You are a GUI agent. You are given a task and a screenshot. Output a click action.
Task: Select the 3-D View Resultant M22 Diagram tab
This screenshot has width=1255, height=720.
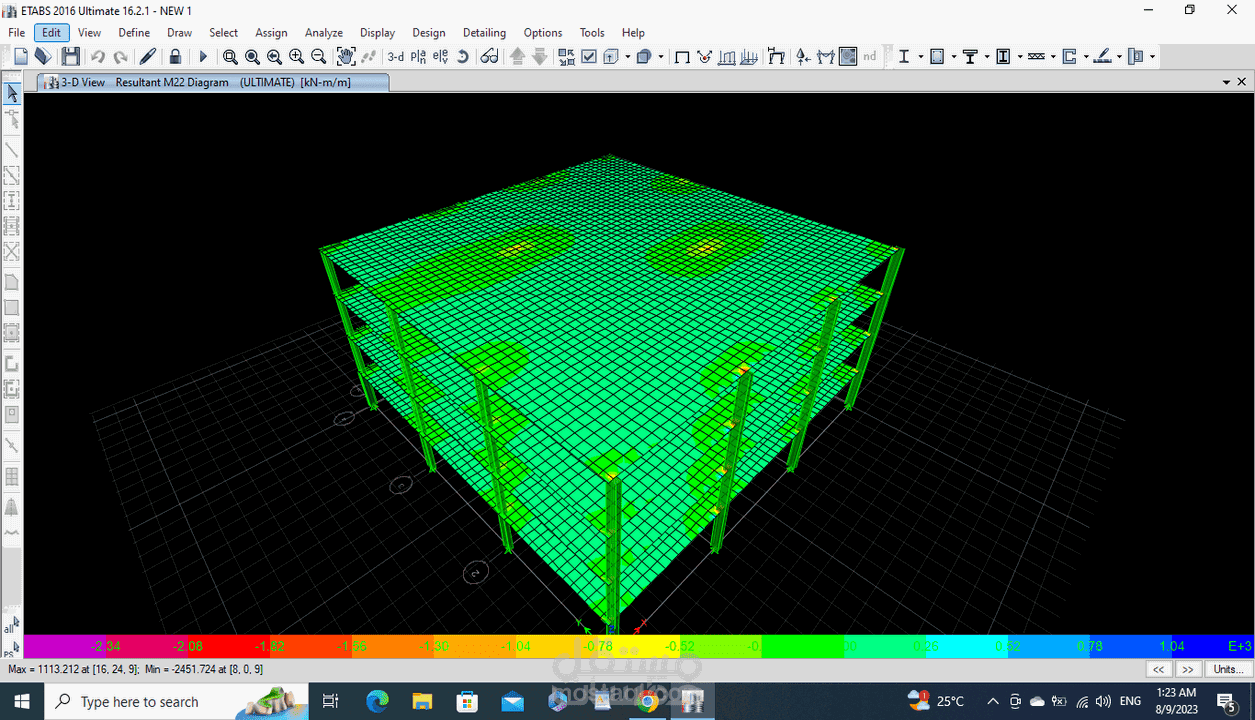[x=212, y=82]
